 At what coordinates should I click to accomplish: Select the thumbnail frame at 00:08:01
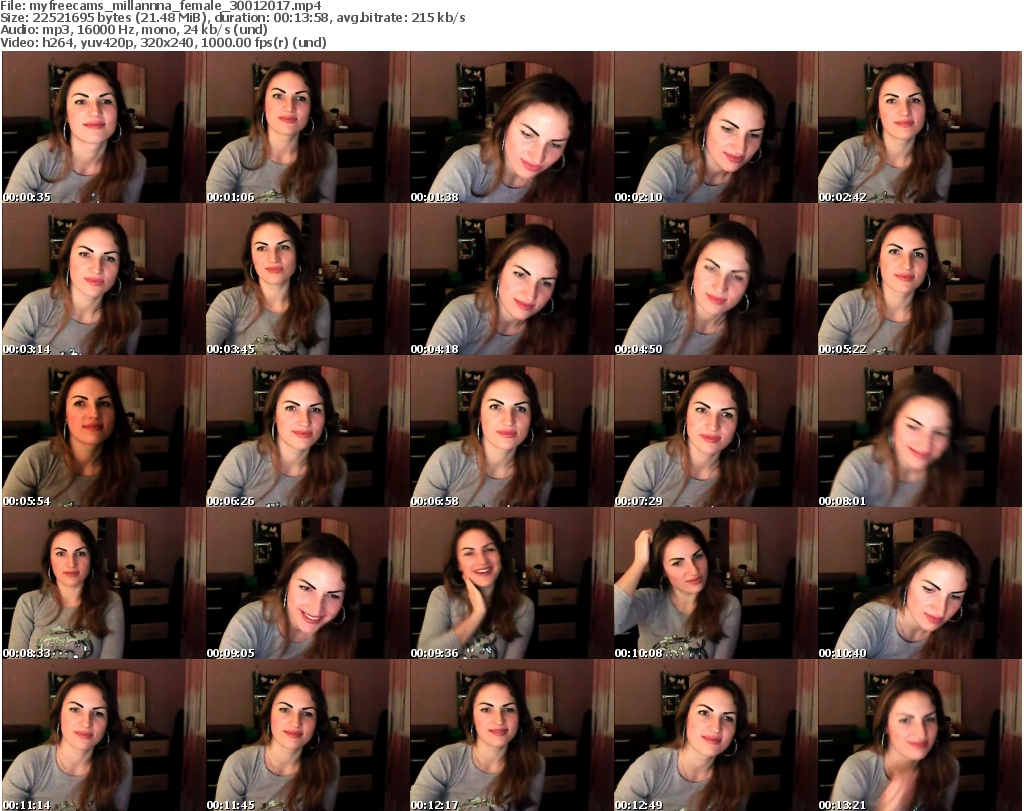point(920,431)
